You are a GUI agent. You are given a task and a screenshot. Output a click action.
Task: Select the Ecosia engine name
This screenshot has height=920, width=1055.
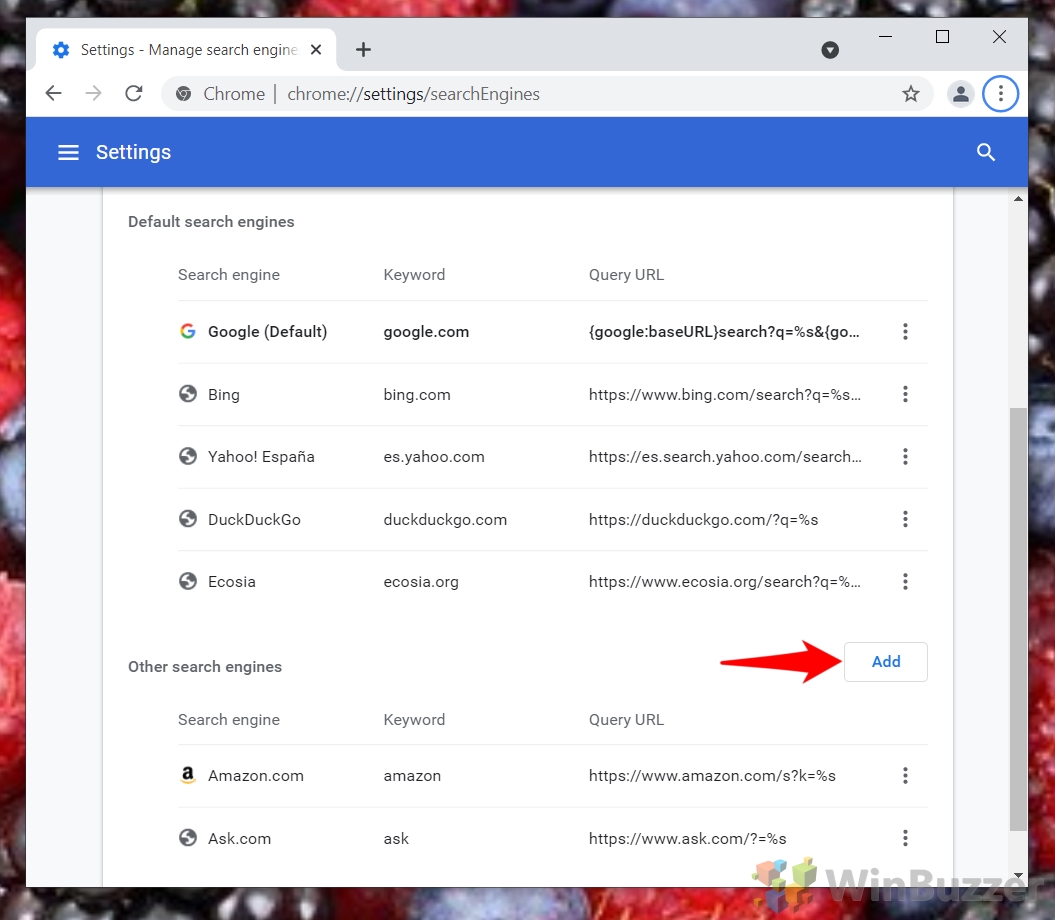[x=231, y=582]
